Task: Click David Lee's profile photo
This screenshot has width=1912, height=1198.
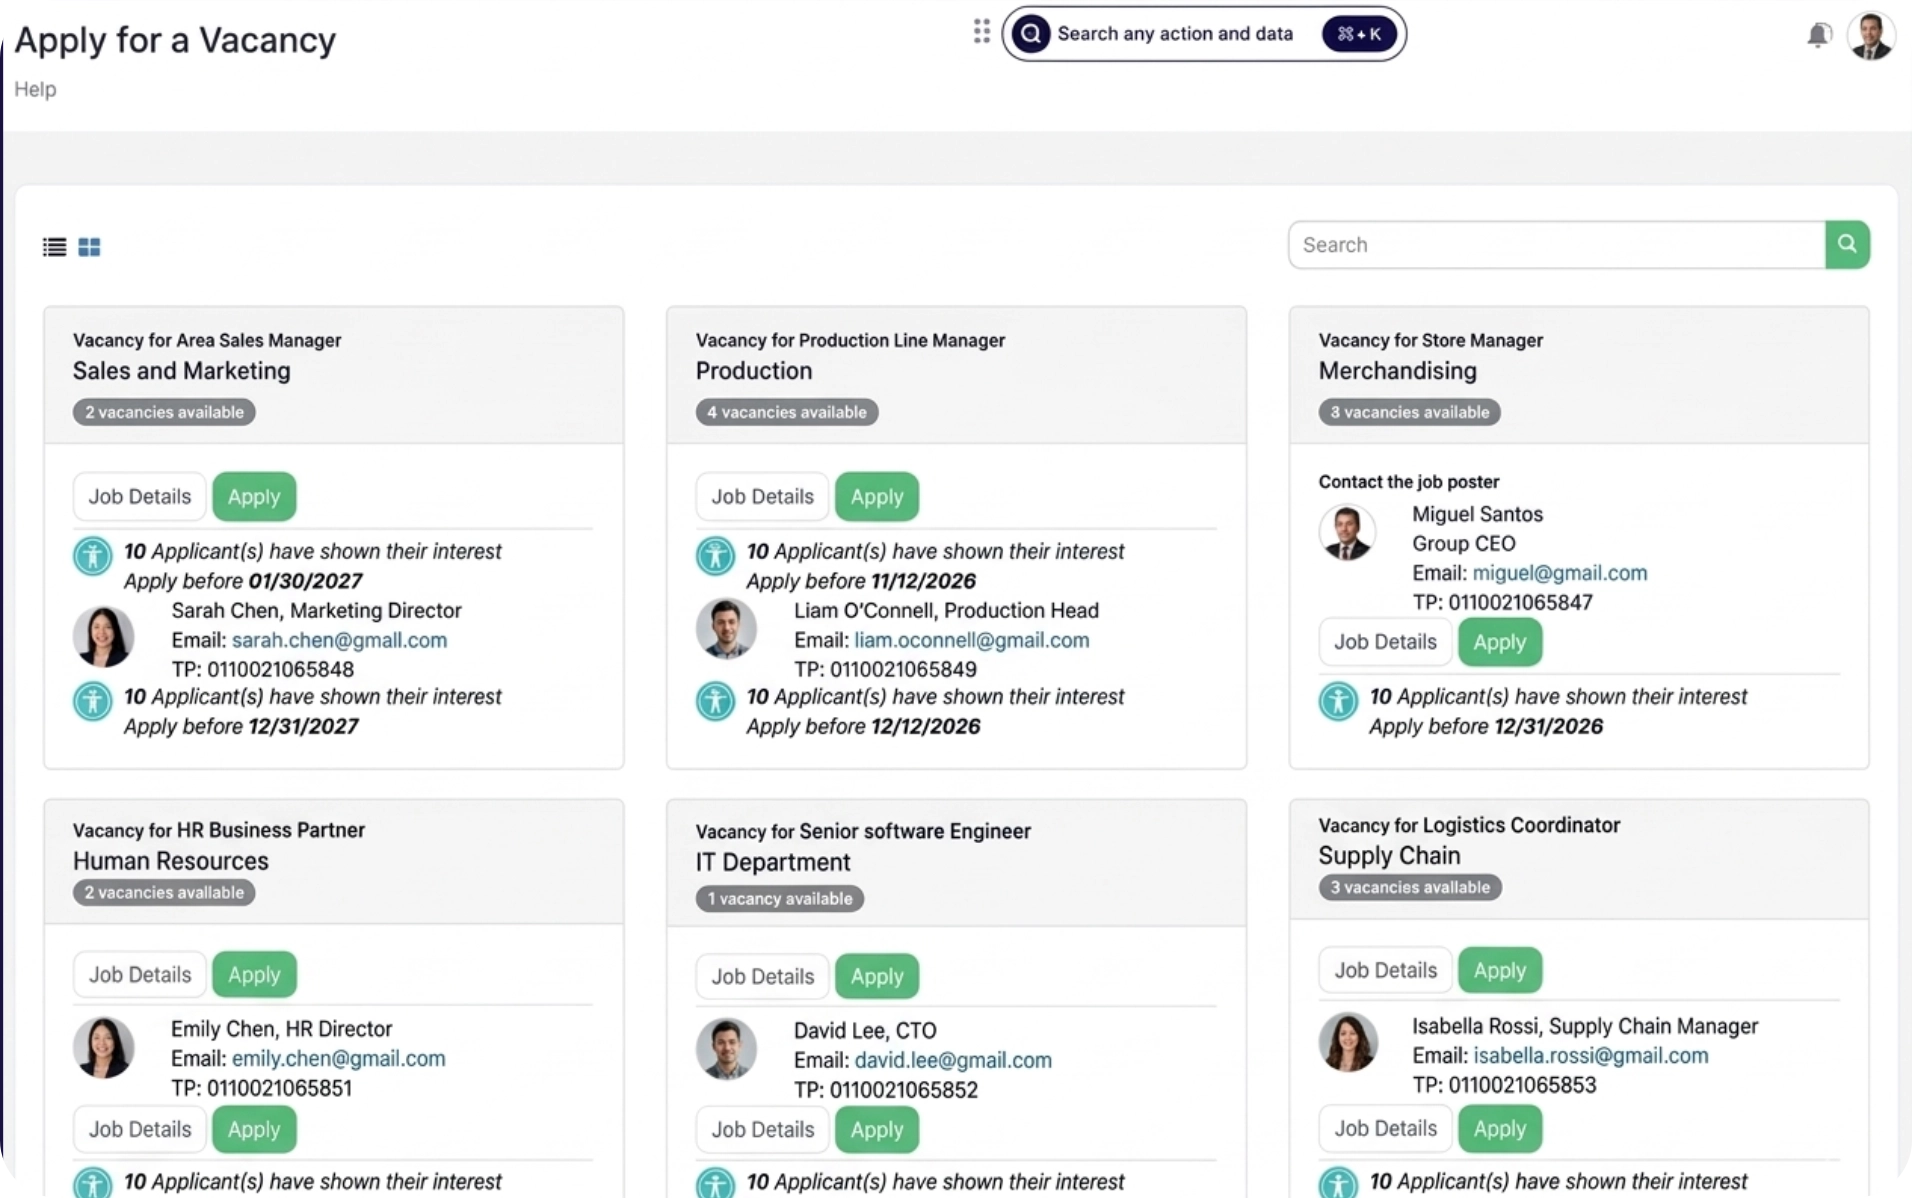Action: (x=726, y=1049)
